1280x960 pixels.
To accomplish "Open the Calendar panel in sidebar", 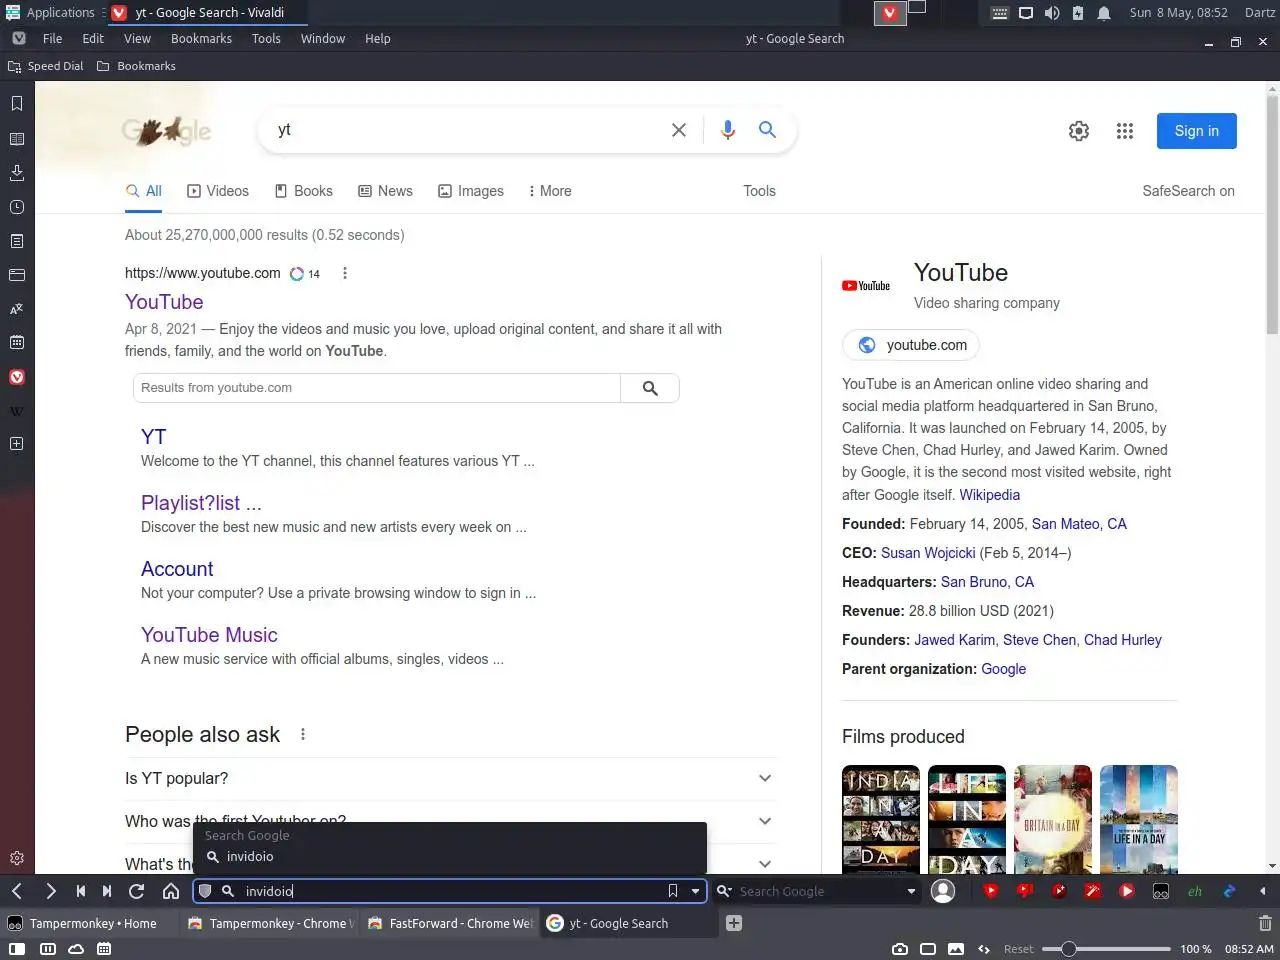I will tap(17, 343).
